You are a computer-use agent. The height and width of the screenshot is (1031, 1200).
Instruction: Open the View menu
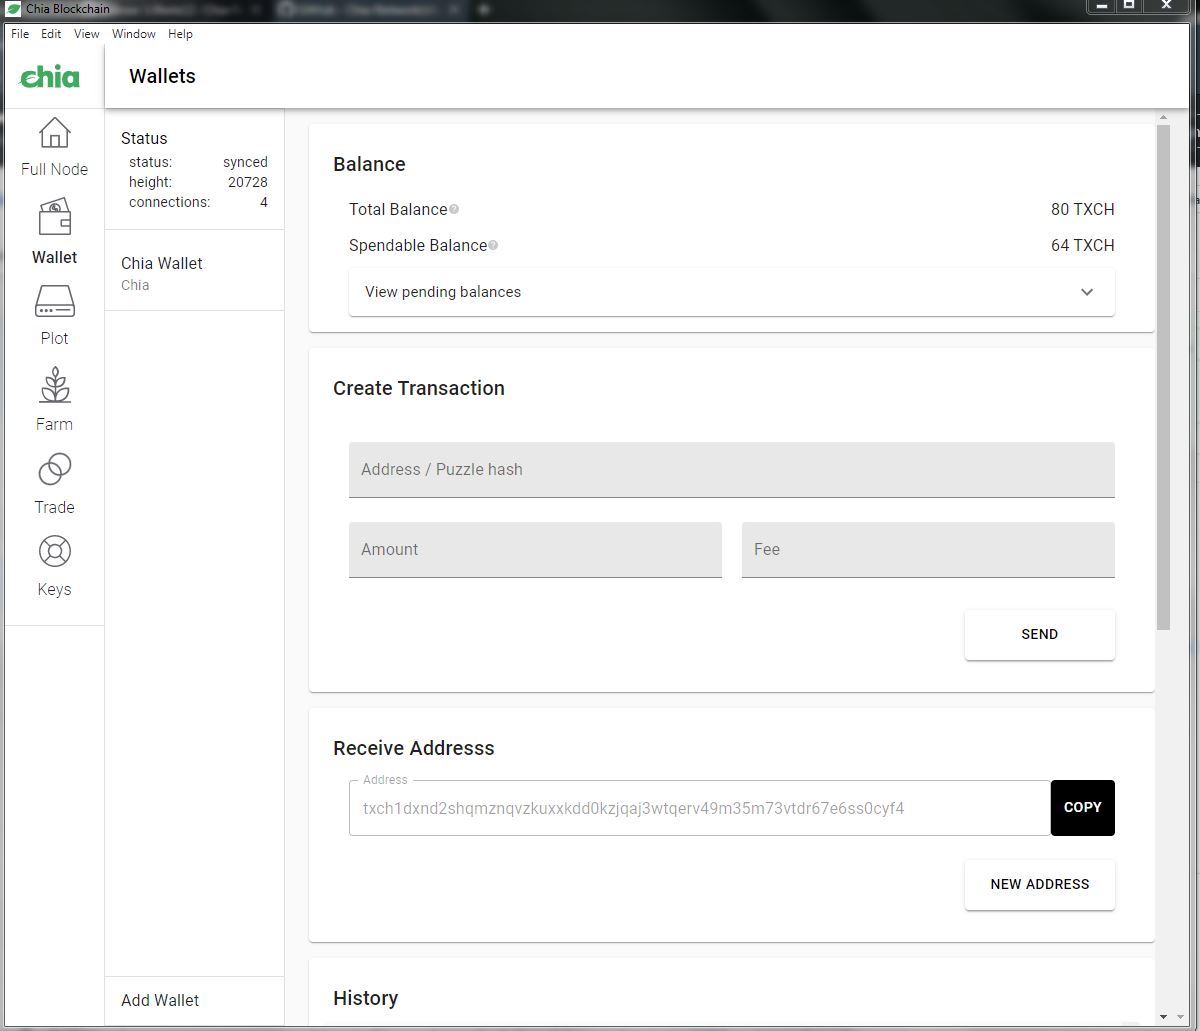click(87, 34)
